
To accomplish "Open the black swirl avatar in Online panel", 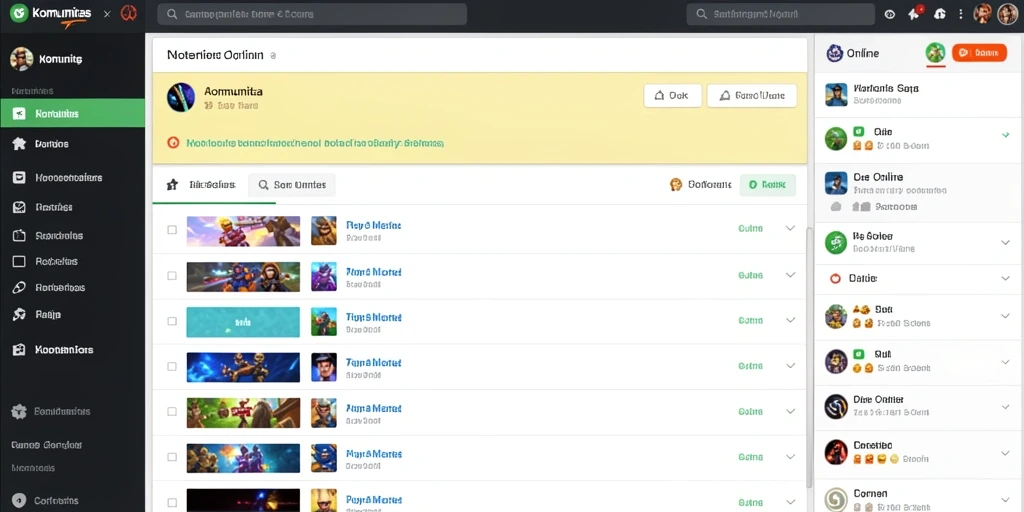I will 836,406.
